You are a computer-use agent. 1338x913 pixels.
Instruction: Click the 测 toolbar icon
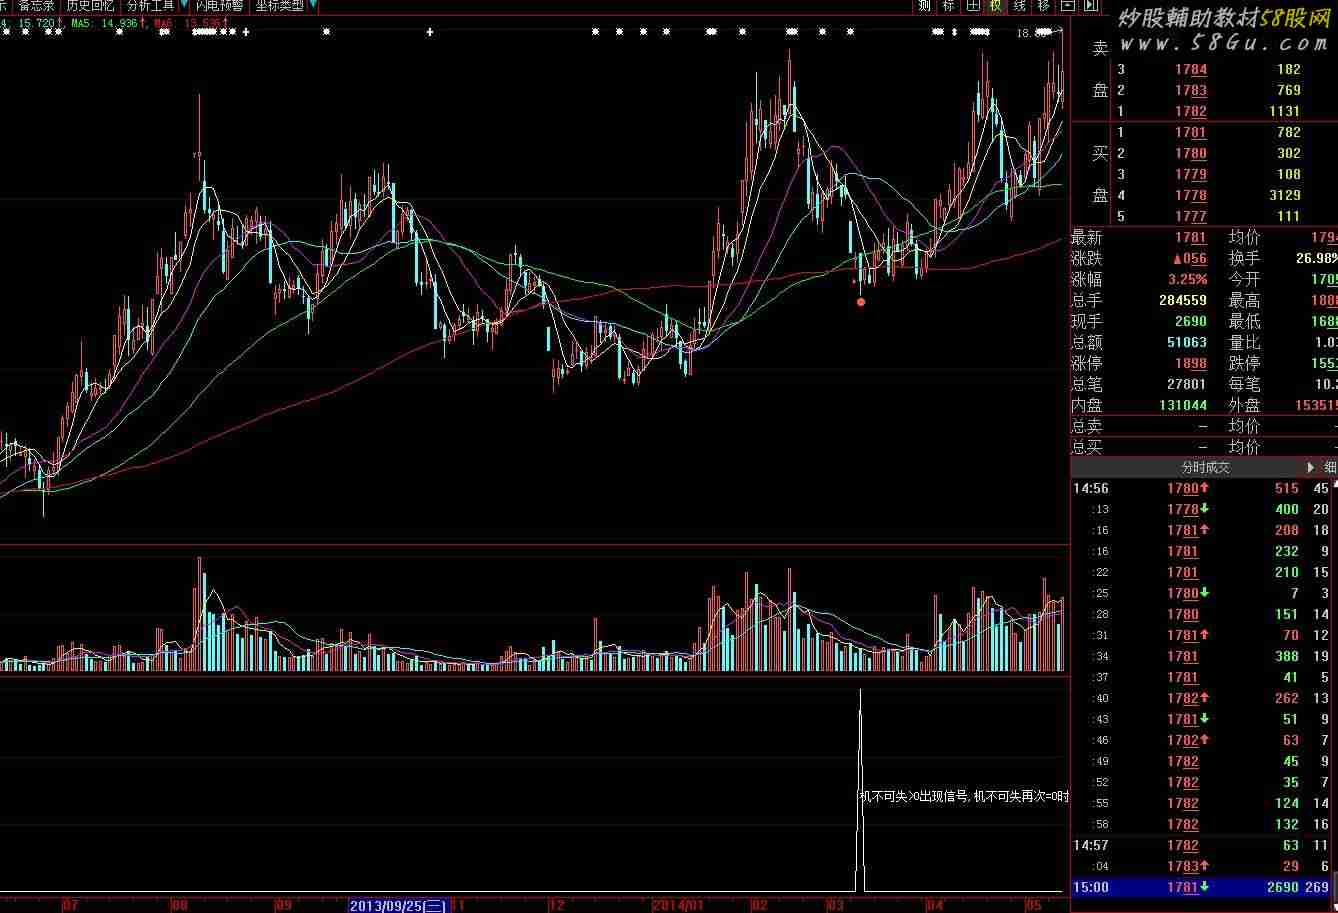[924, 6]
